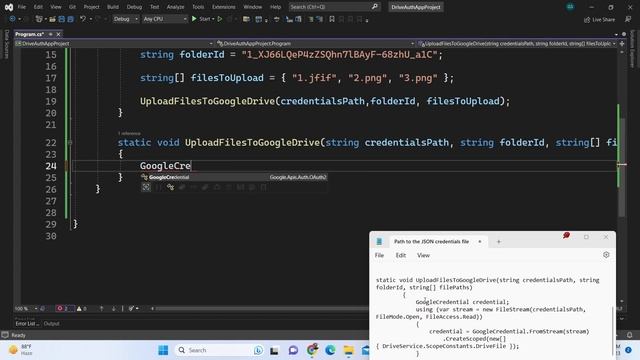Open the File menu
Viewport: 640px width, 360px height.
[x=22, y=7]
